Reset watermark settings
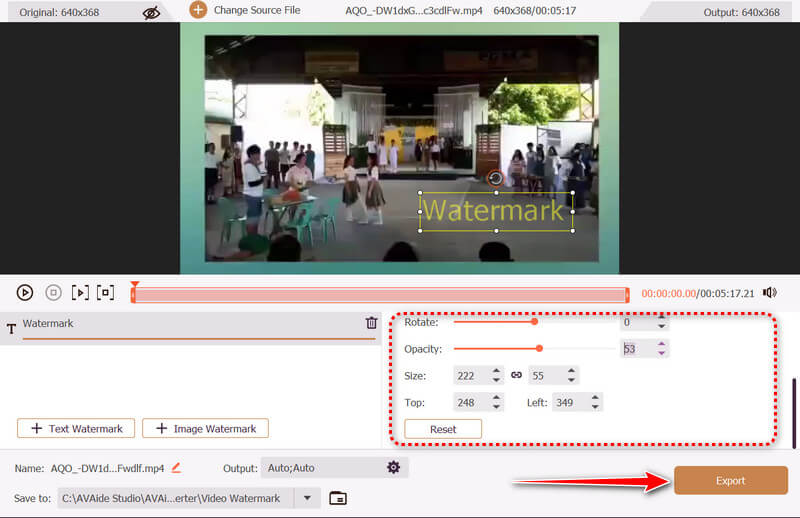This screenshot has height=518, width=800. (x=443, y=429)
